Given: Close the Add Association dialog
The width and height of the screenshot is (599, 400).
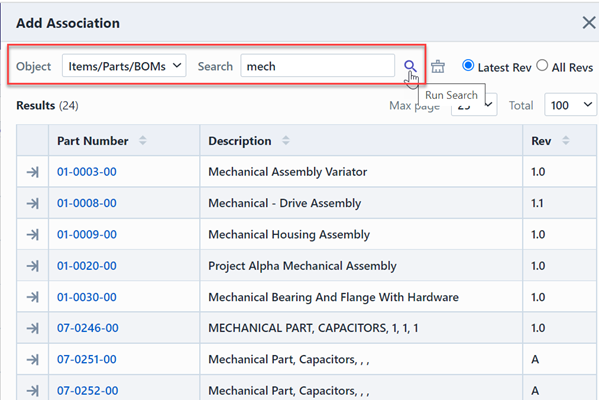Looking at the screenshot, I should (x=589, y=23).
